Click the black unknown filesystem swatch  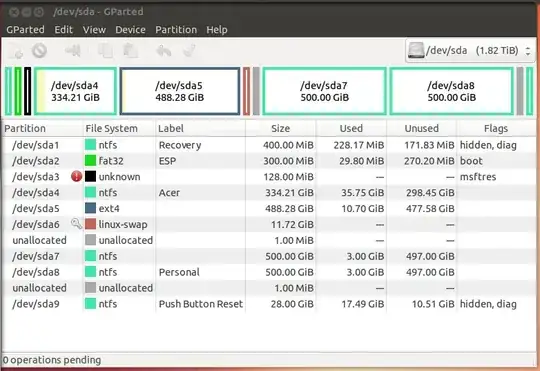click(x=90, y=176)
